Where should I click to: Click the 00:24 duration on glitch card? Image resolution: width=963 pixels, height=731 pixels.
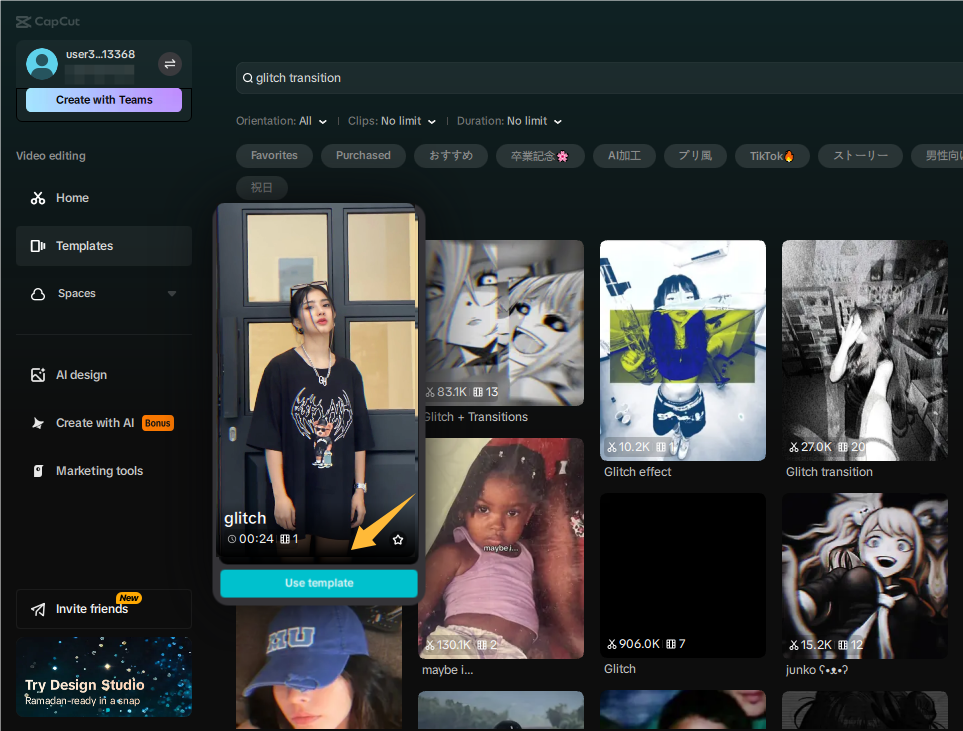[251, 539]
